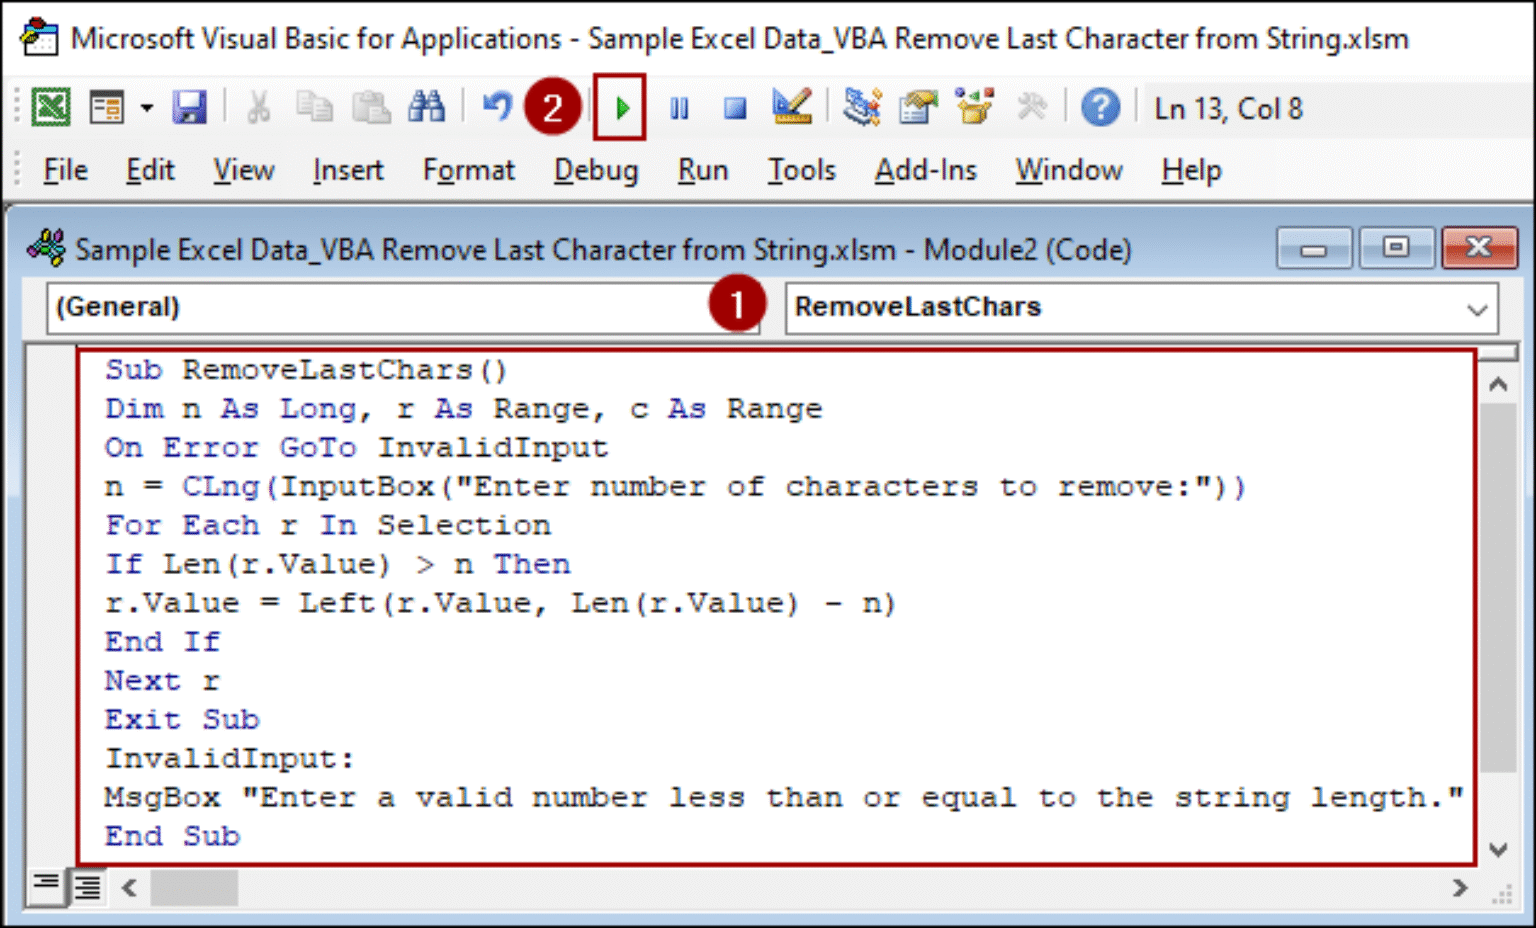Open the Insert UserForm dropdown arrow
The width and height of the screenshot is (1536, 928).
(x=145, y=107)
